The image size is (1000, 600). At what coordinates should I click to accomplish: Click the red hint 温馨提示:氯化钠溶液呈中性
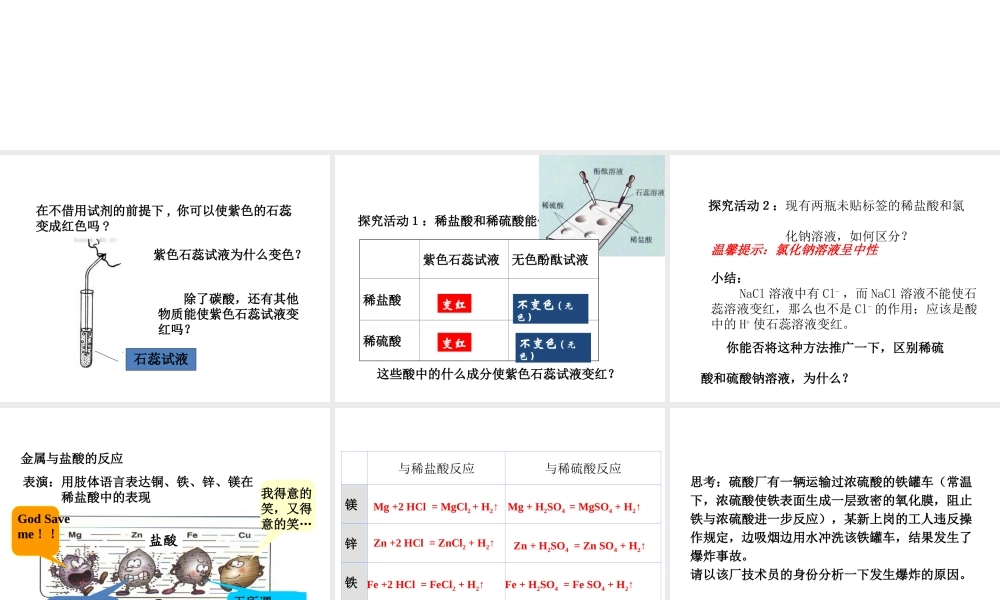coord(795,250)
